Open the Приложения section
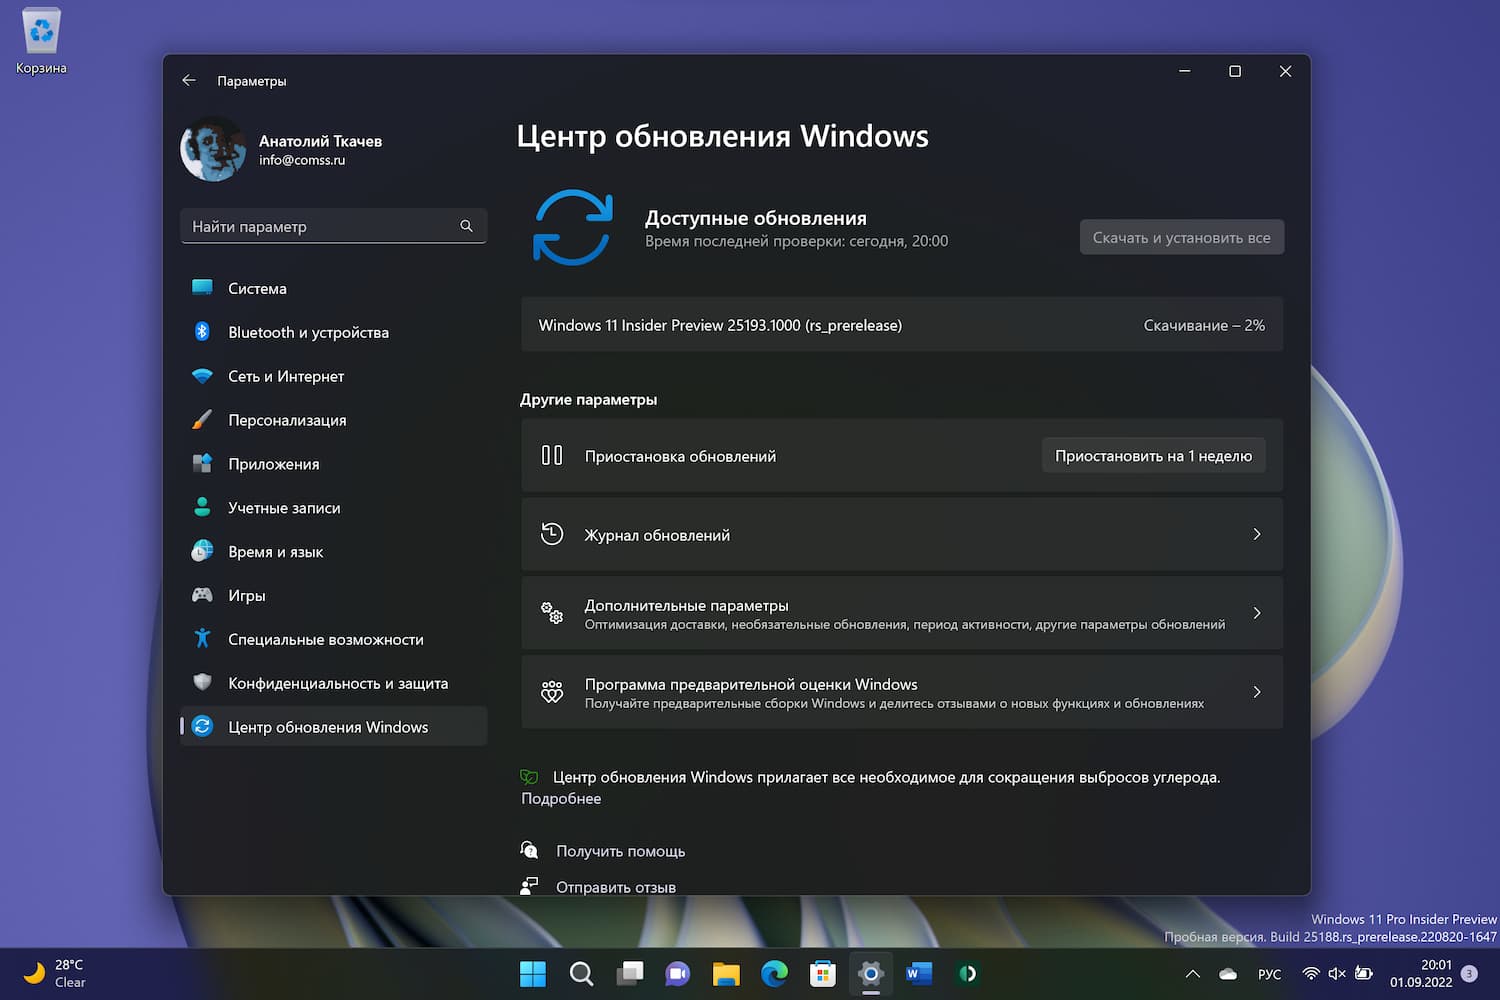 [333, 464]
